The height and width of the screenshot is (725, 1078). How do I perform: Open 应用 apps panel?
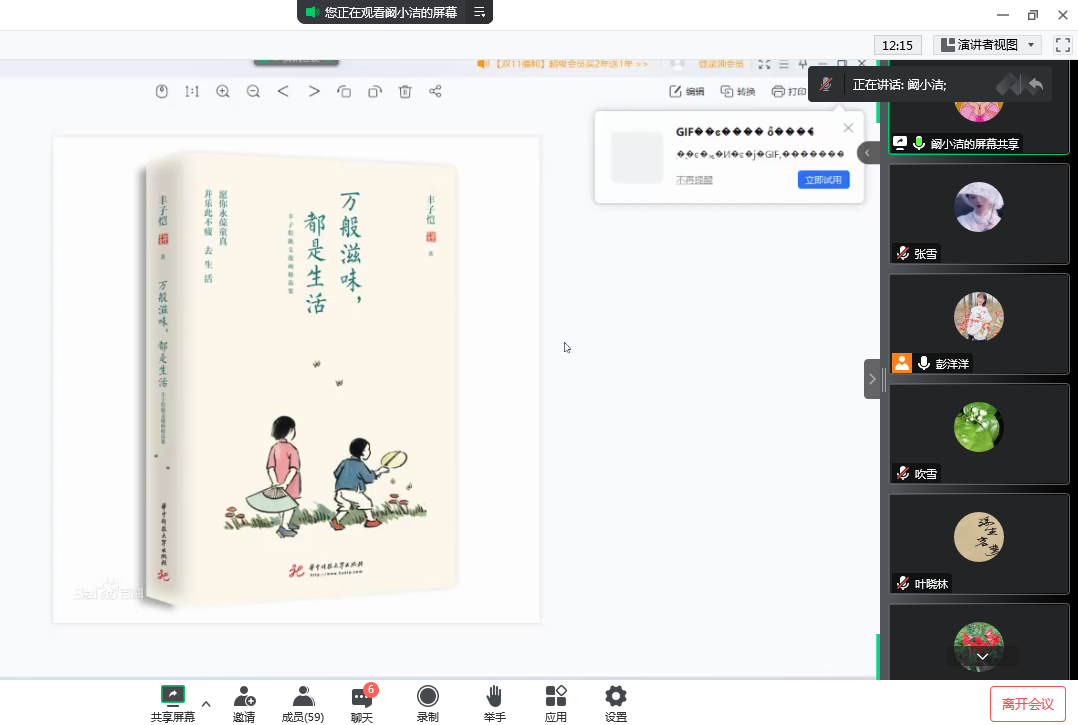tap(556, 704)
